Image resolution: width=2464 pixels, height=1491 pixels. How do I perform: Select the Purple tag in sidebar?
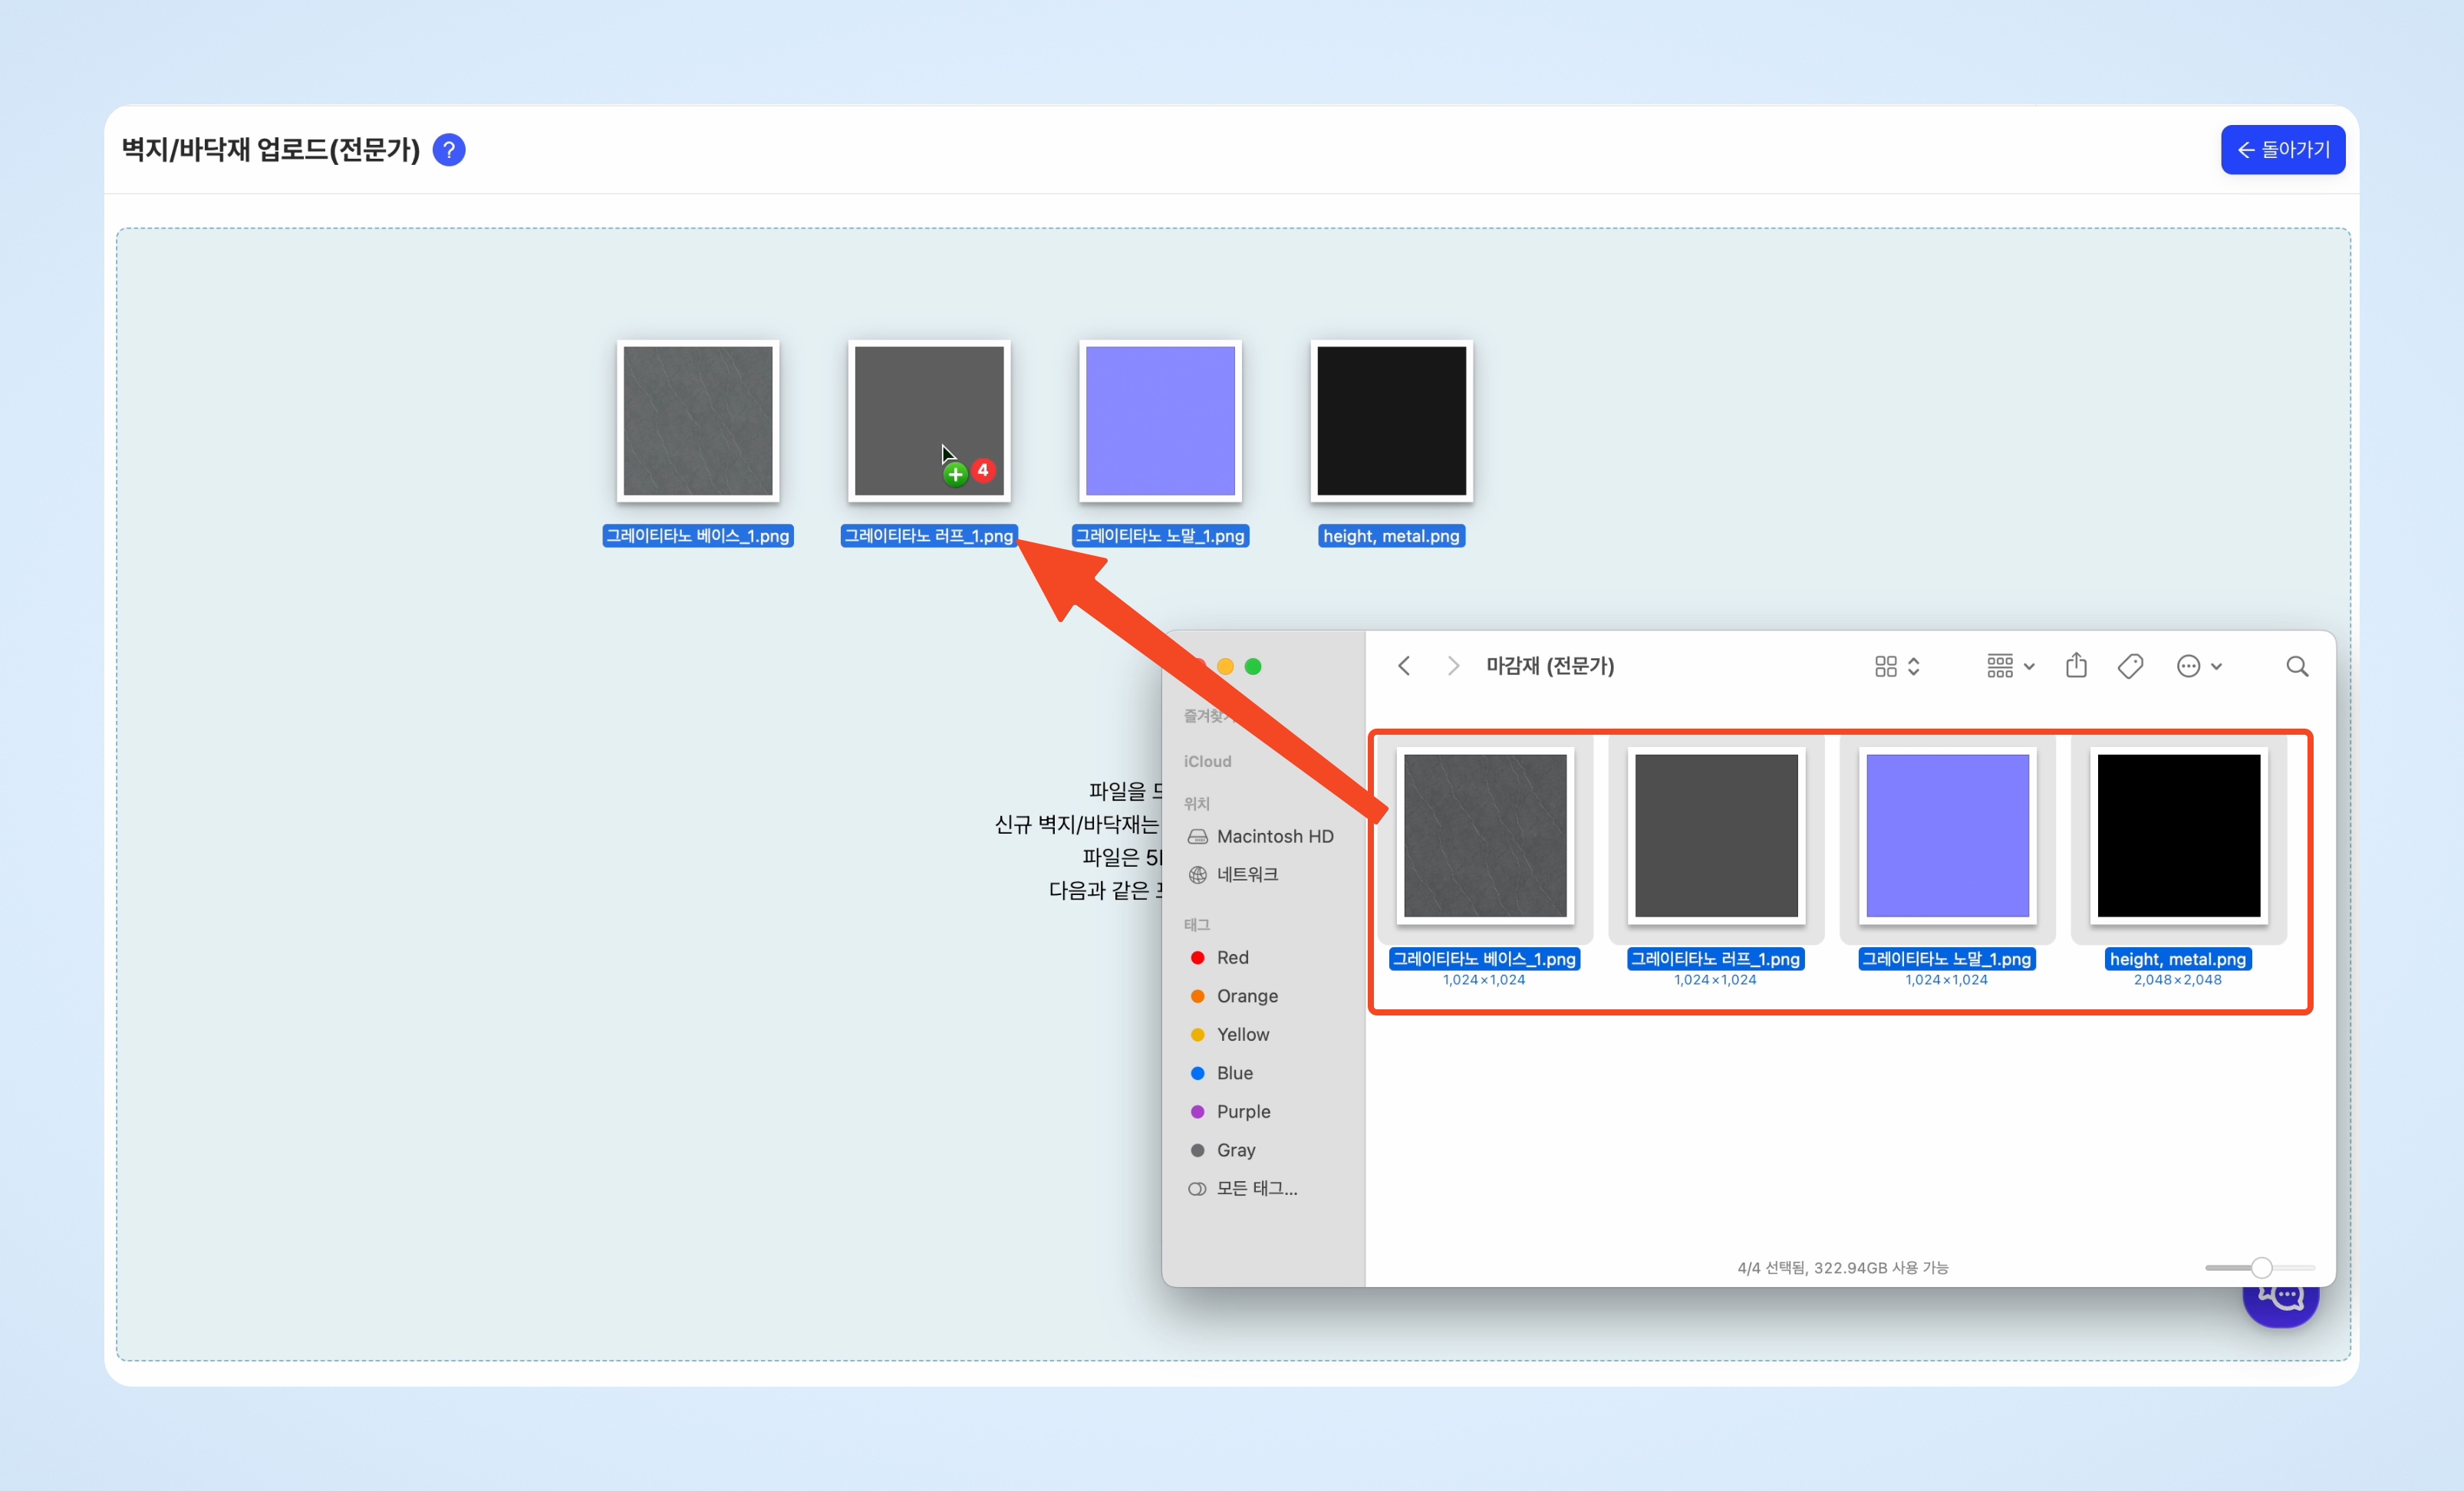1232,1111
